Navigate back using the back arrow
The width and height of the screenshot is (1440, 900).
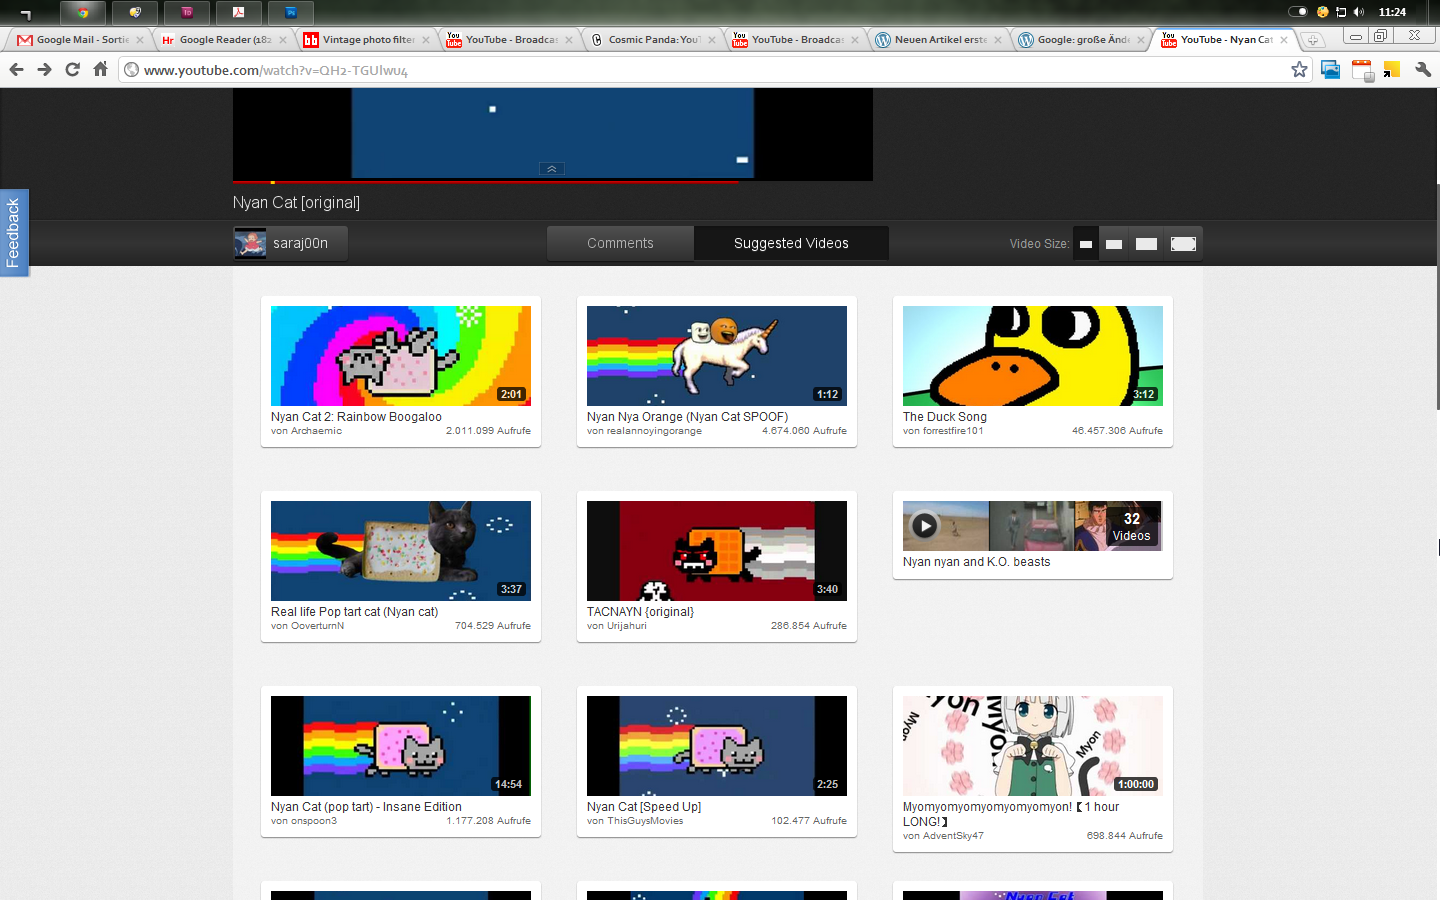16,69
